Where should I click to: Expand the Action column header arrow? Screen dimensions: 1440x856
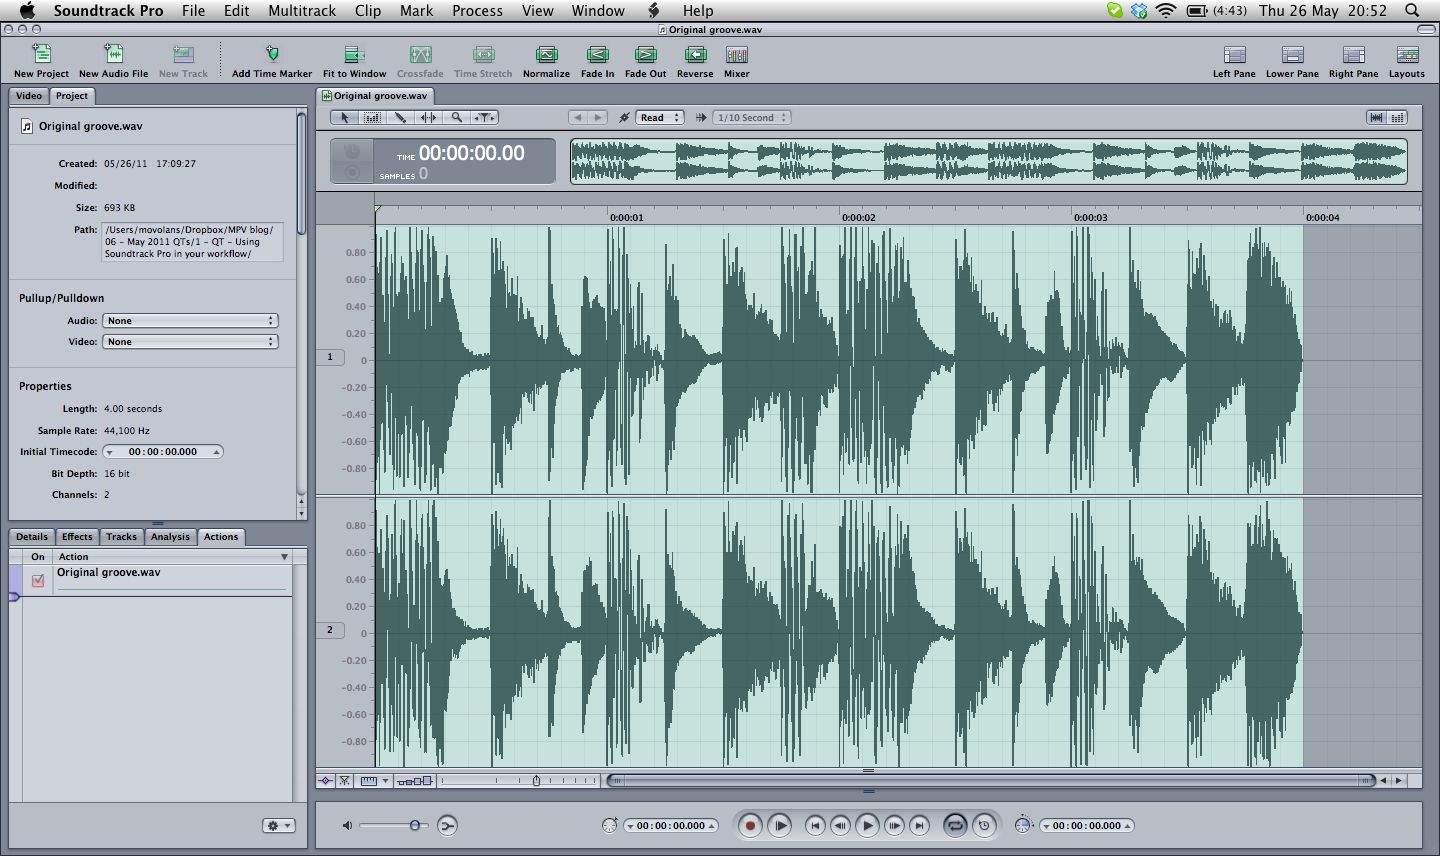pyautogui.click(x=284, y=557)
